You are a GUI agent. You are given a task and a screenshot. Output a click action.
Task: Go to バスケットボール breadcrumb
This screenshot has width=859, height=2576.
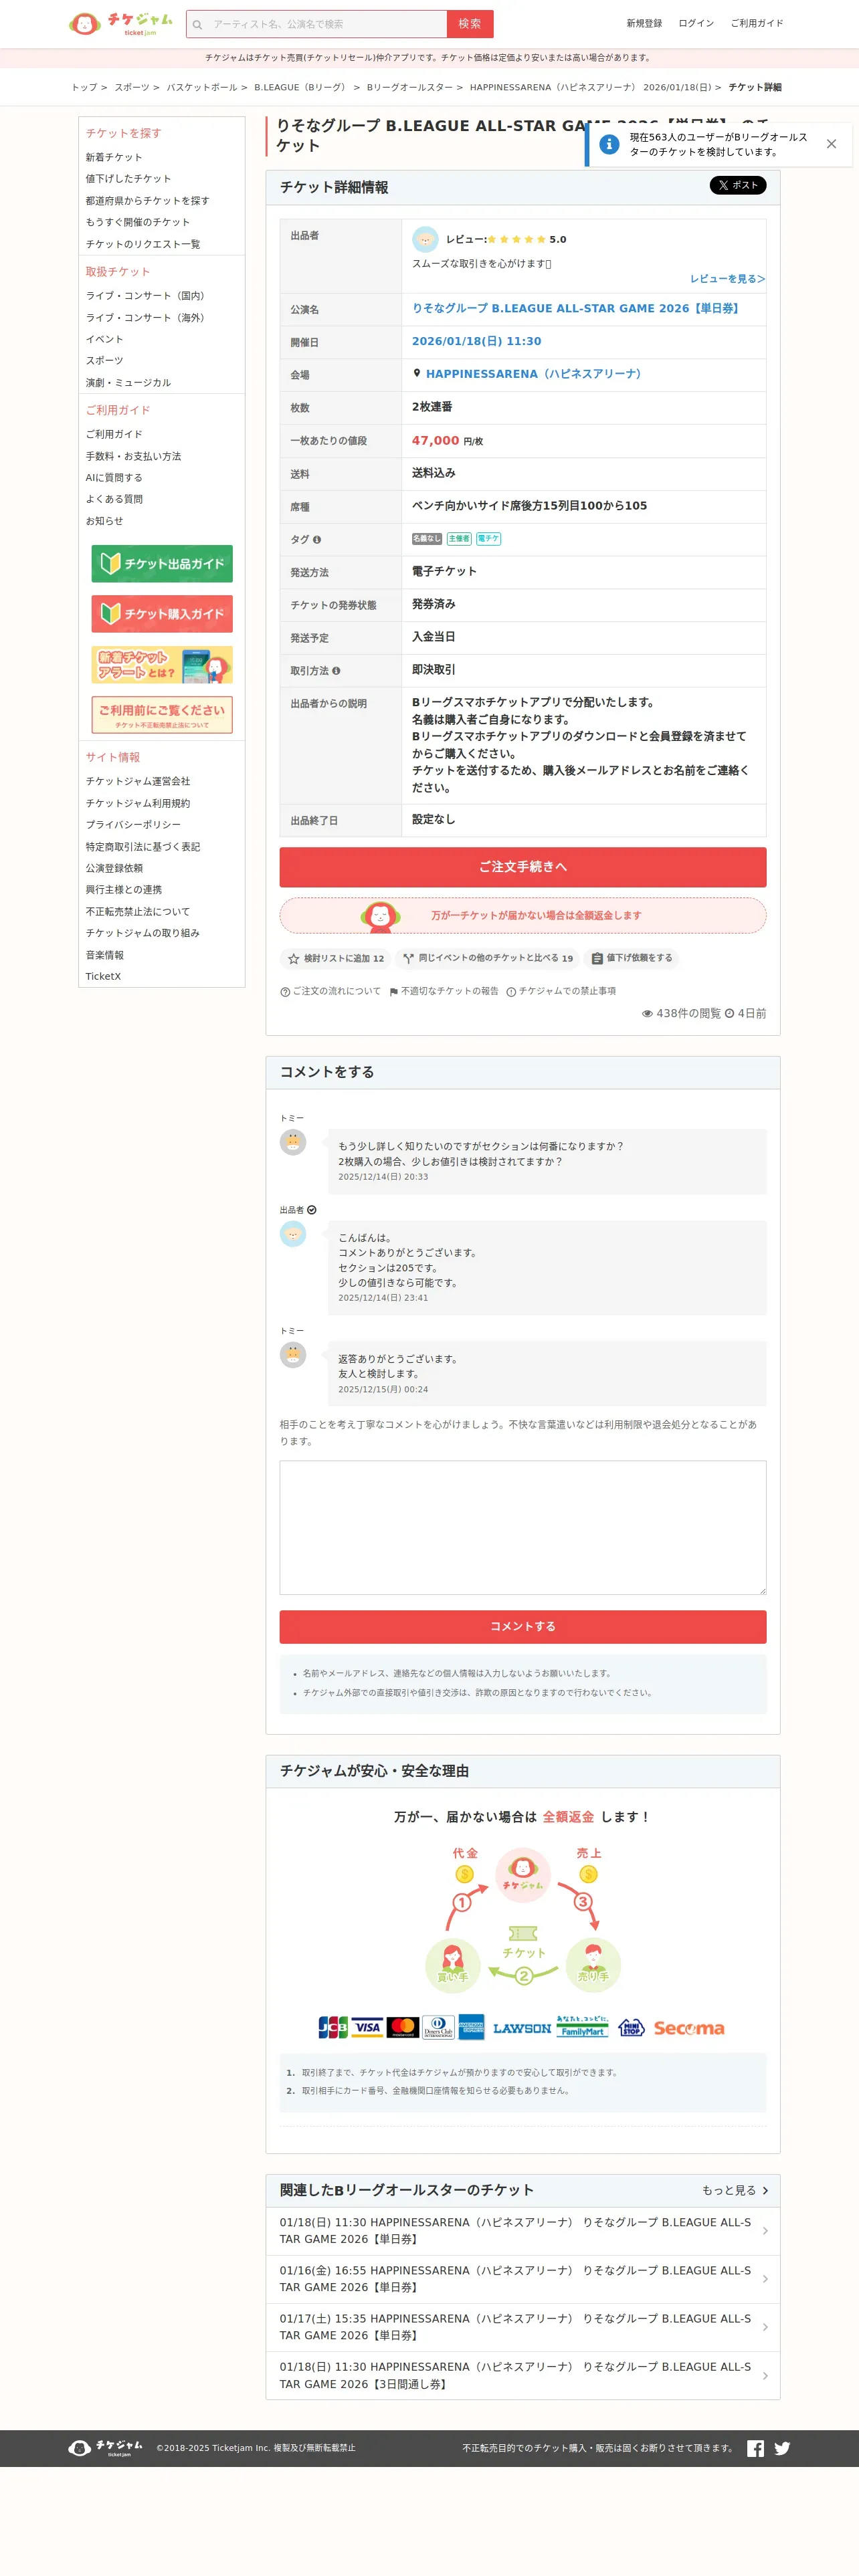[x=202, y=87]
